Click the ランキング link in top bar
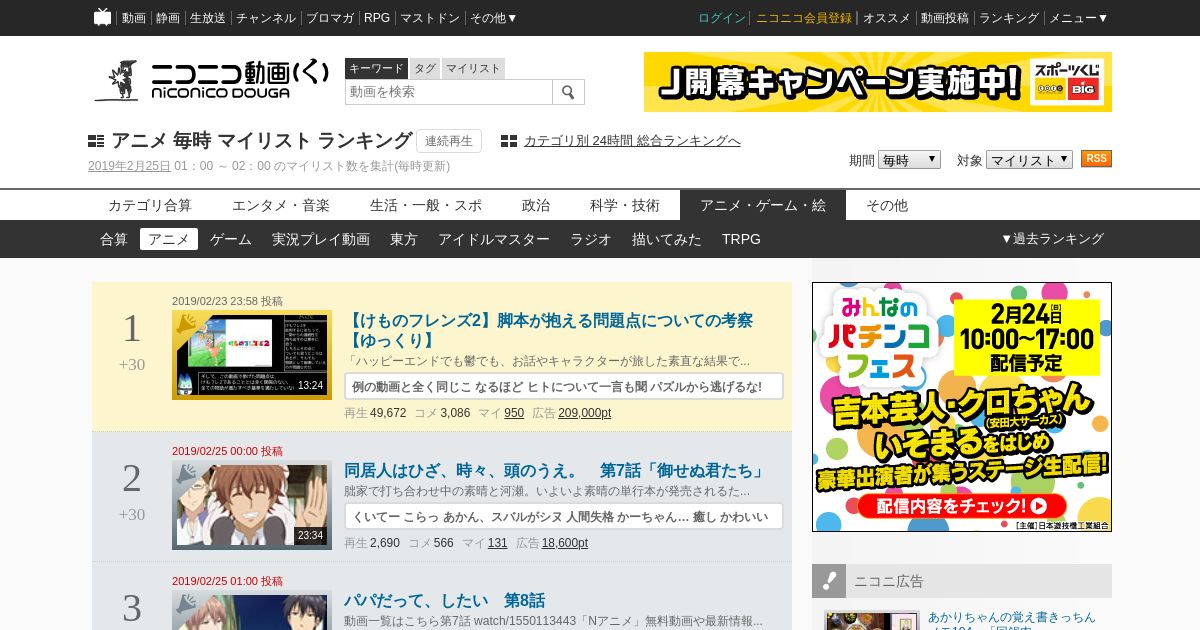 point(1009,18)
